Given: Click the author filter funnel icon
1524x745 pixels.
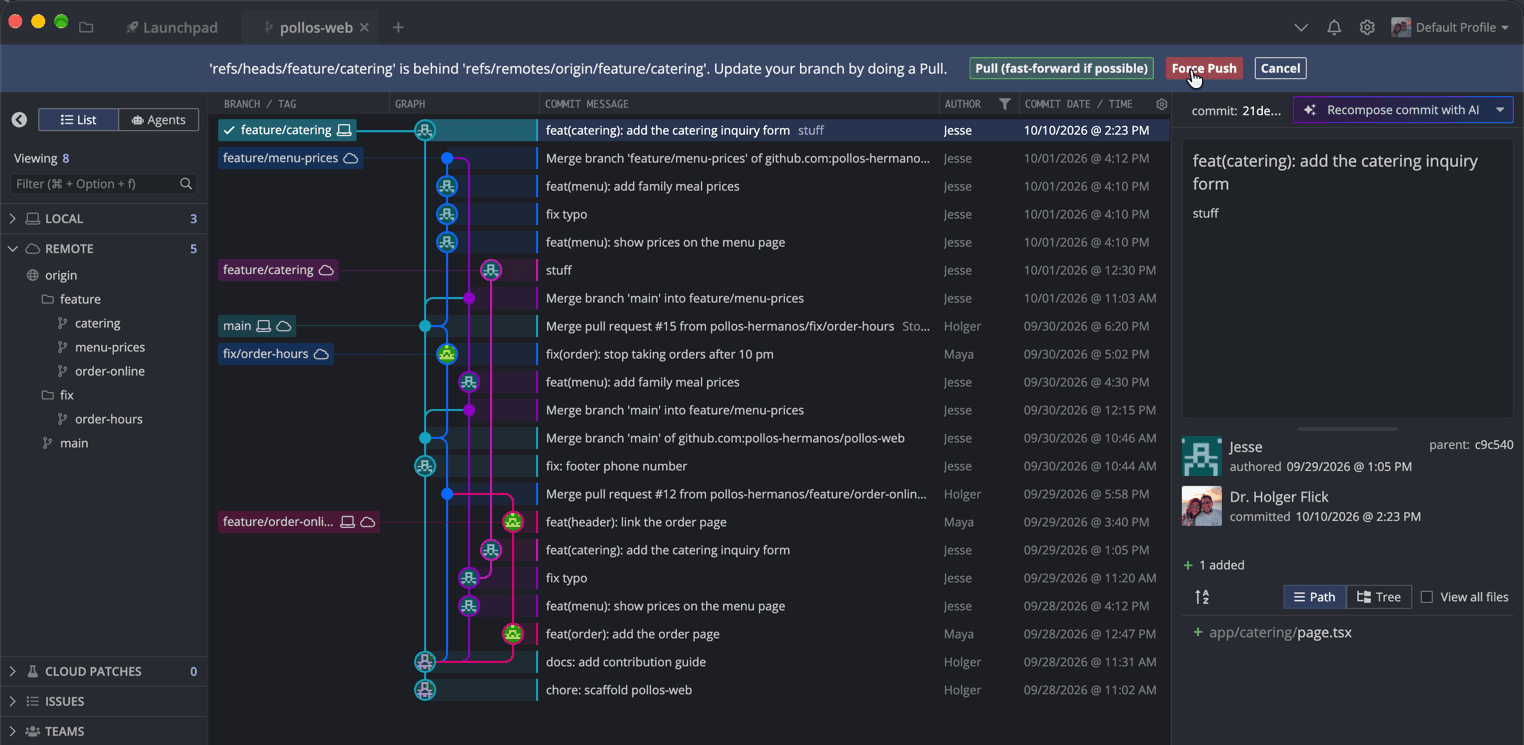Looking at the screenshot, I should (x=1004, y=104).
